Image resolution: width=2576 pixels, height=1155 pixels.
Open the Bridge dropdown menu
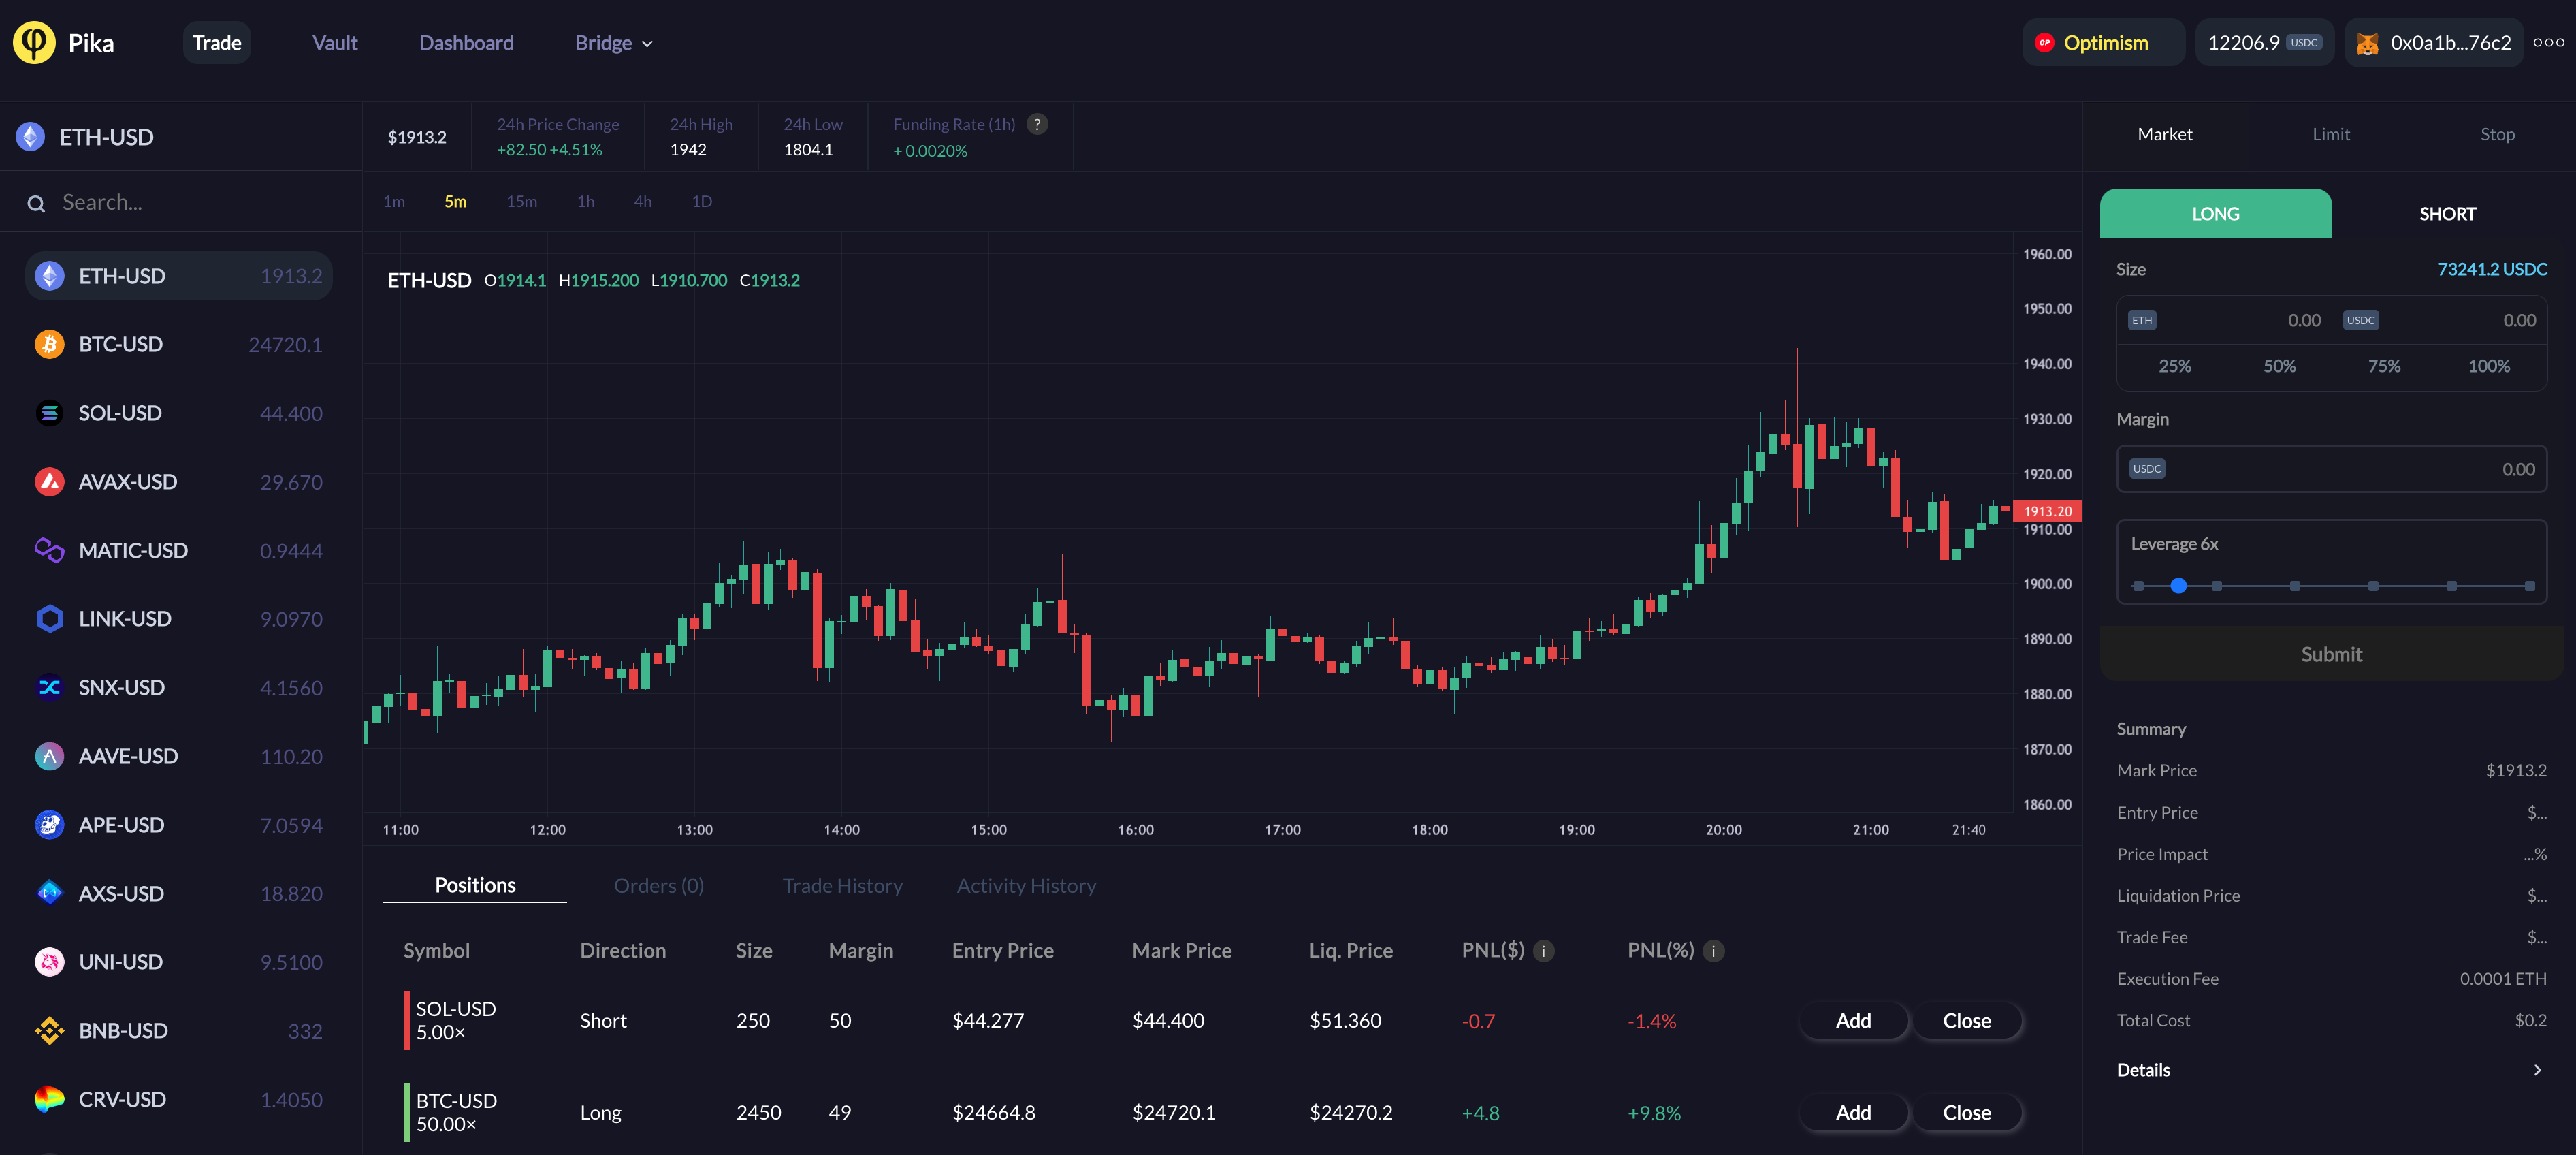[x=613, y=43]
